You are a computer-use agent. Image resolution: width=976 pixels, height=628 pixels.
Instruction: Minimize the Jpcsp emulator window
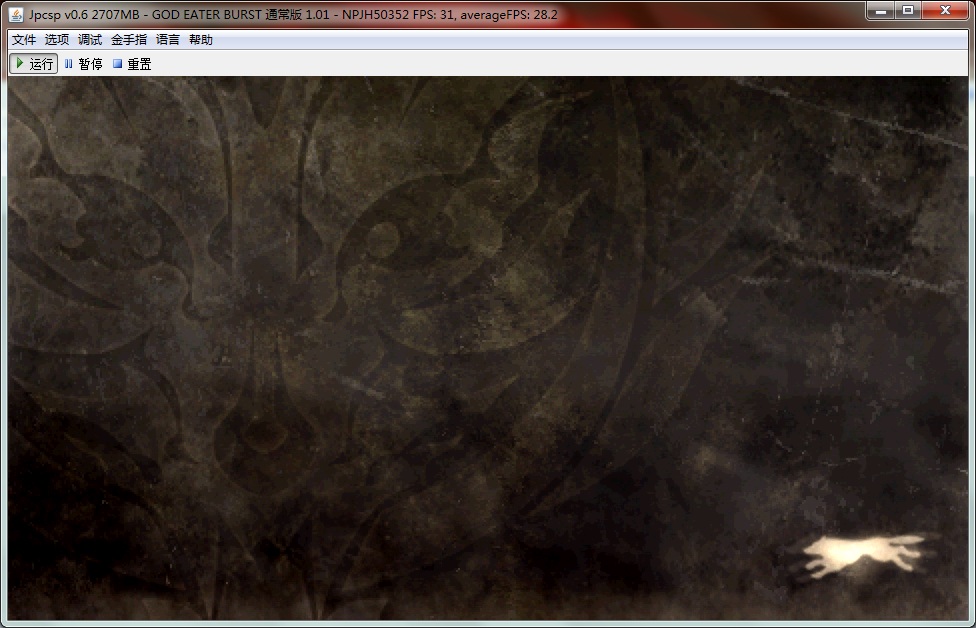(880, 11)
